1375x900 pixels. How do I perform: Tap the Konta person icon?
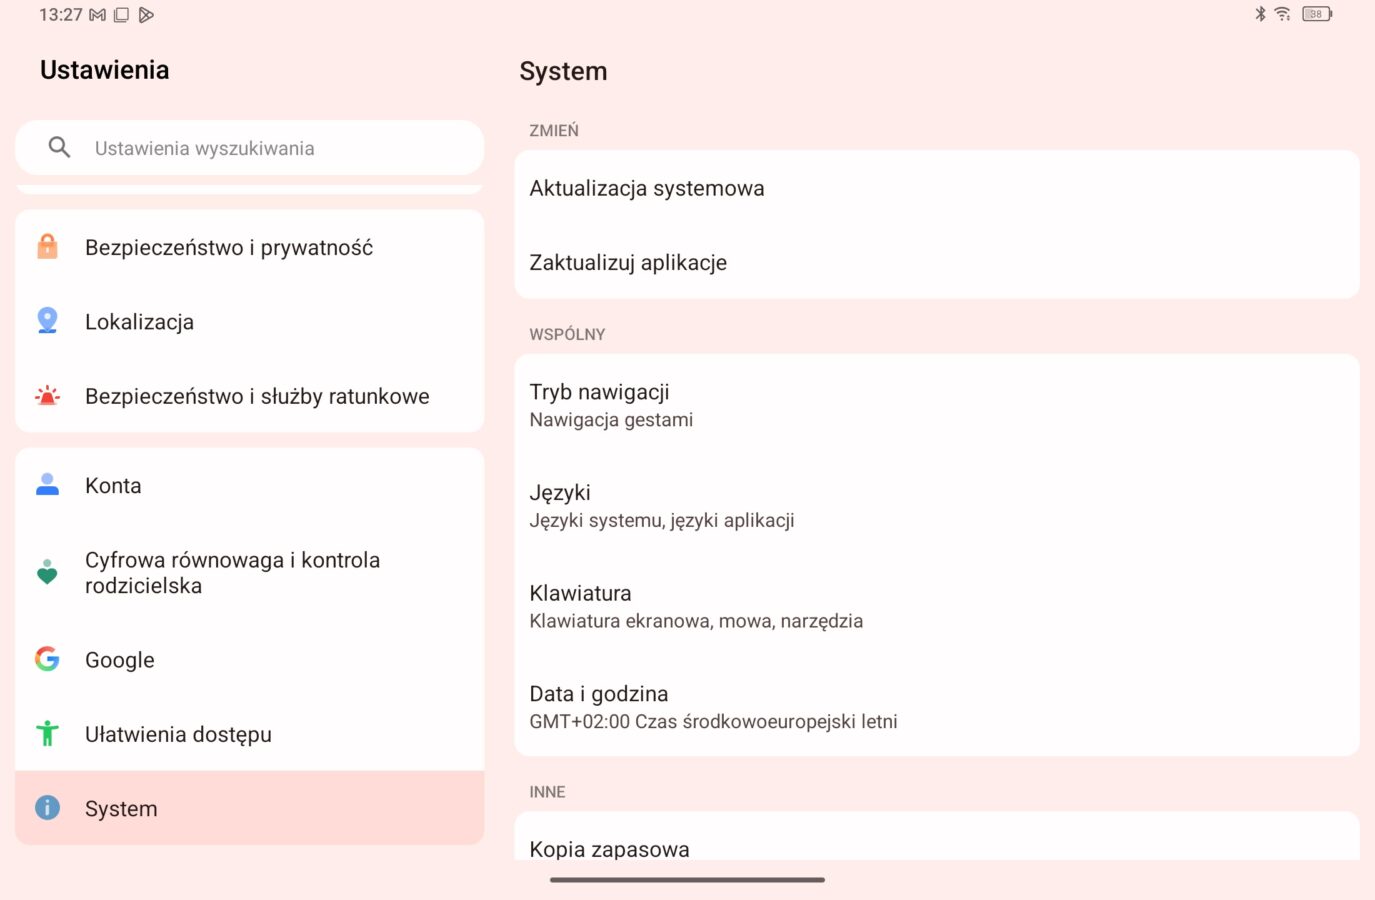[47, 485]
